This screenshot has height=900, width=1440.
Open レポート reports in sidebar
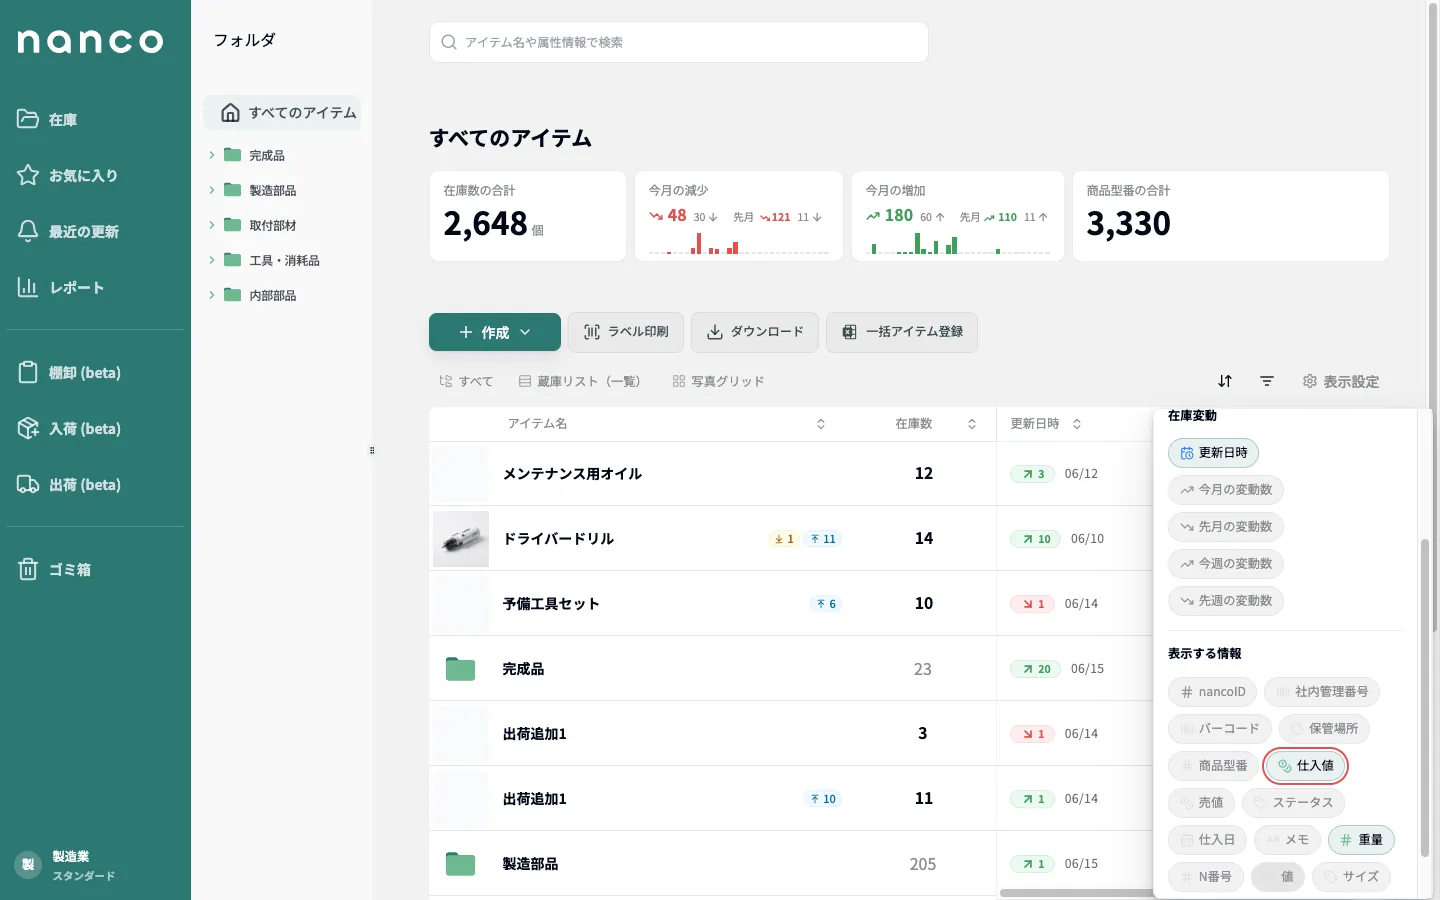61,287
